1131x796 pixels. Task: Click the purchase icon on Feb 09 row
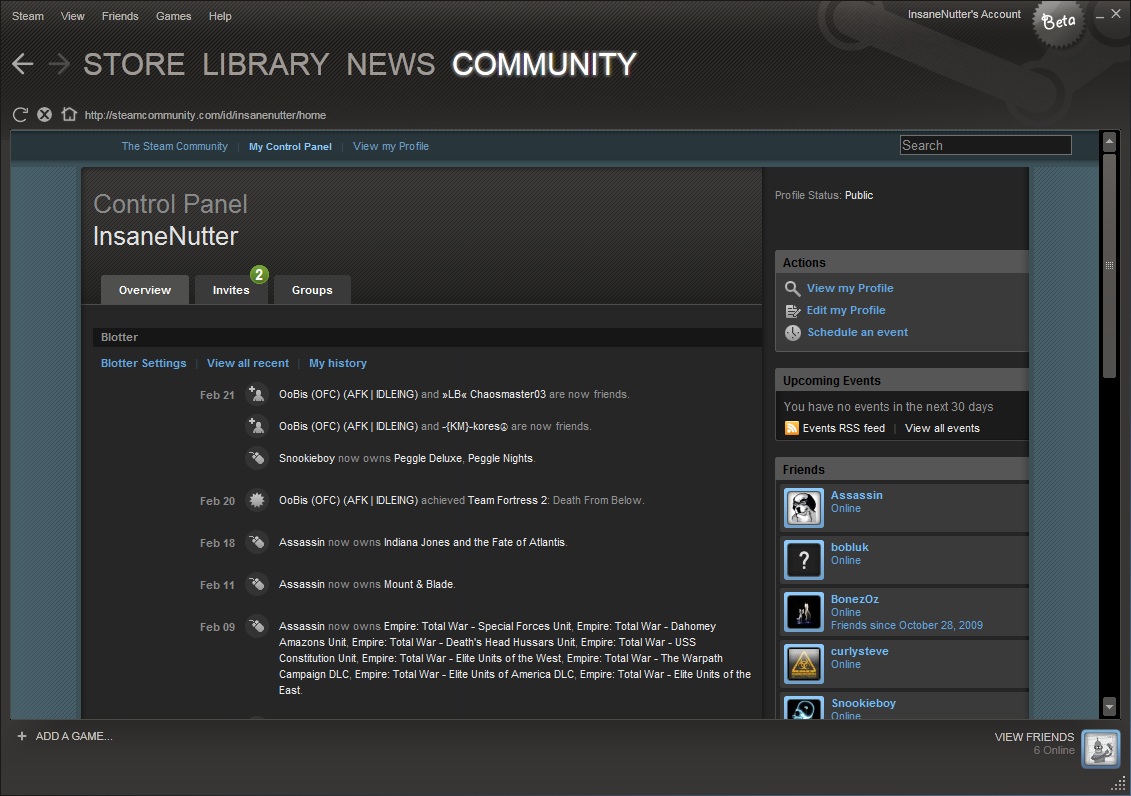click(x=256, y=626)
